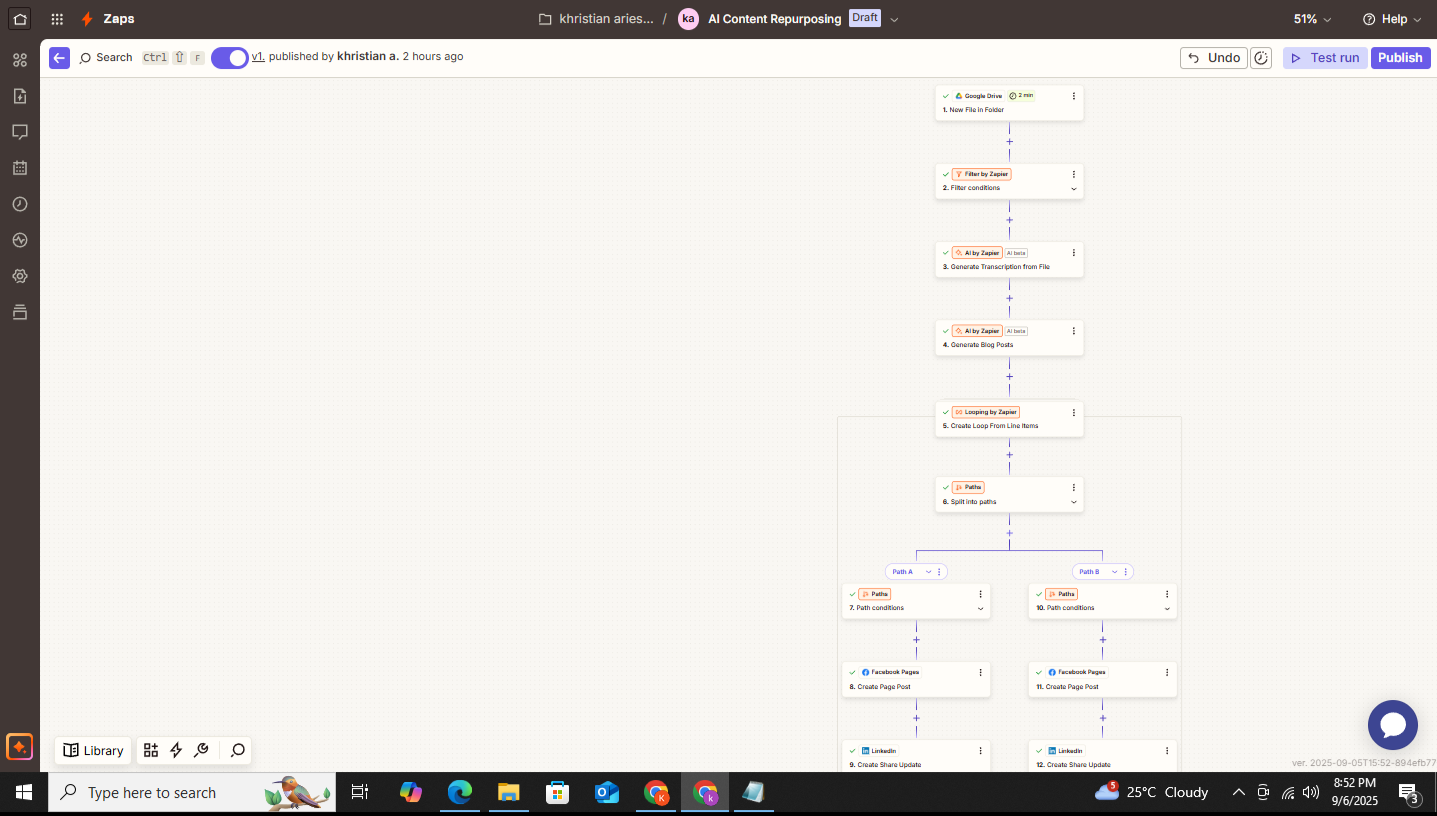This screenshot has height=816, width=1437.
Task: Click the Undo button
Action: (x=1213, y=58)
